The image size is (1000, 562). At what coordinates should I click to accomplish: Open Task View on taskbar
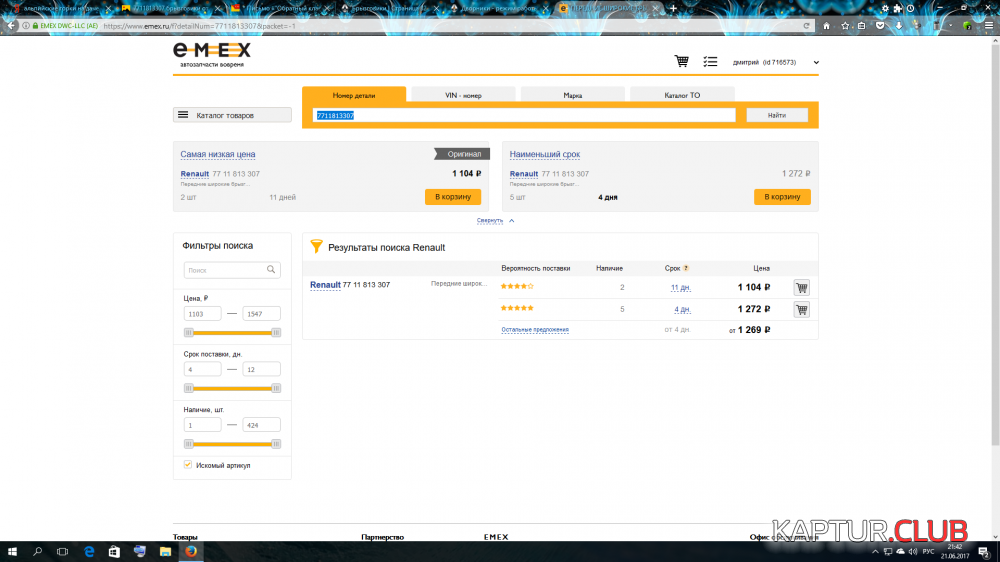coord(62,552)
